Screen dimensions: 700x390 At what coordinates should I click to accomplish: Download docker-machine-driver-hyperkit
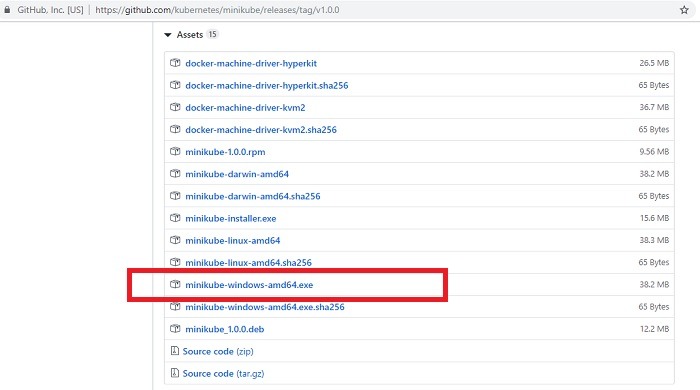[251, 63]
